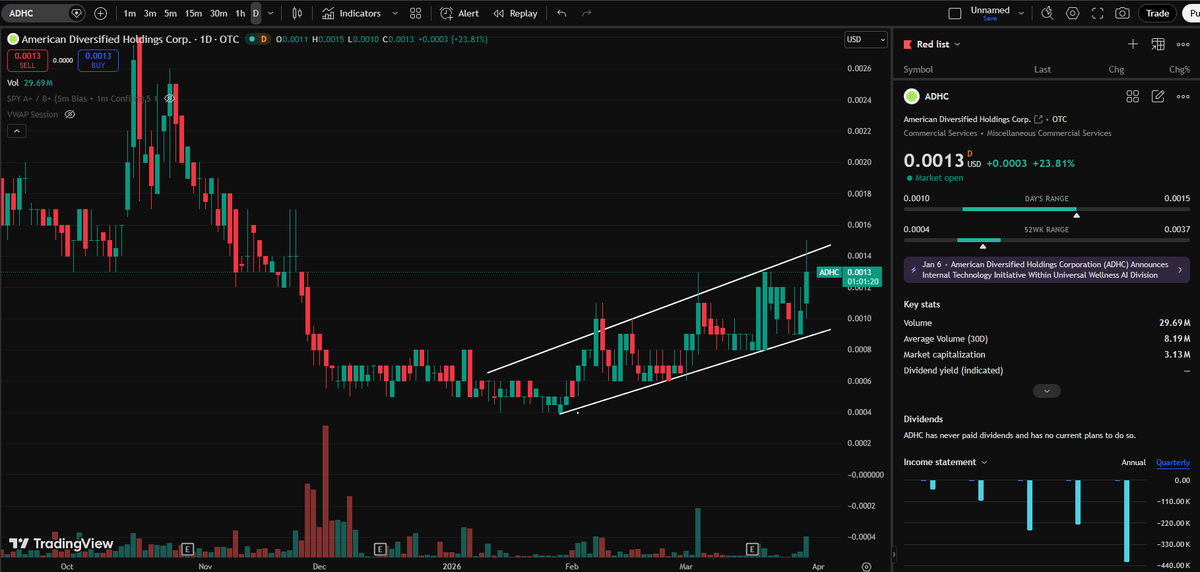Switch income statement to Annual

(1133, 462)
